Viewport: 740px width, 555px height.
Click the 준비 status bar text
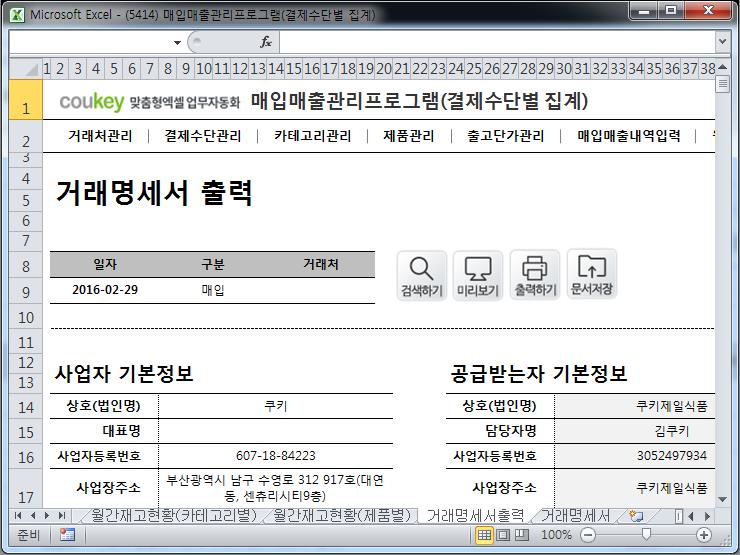click(x=29, y=535)
